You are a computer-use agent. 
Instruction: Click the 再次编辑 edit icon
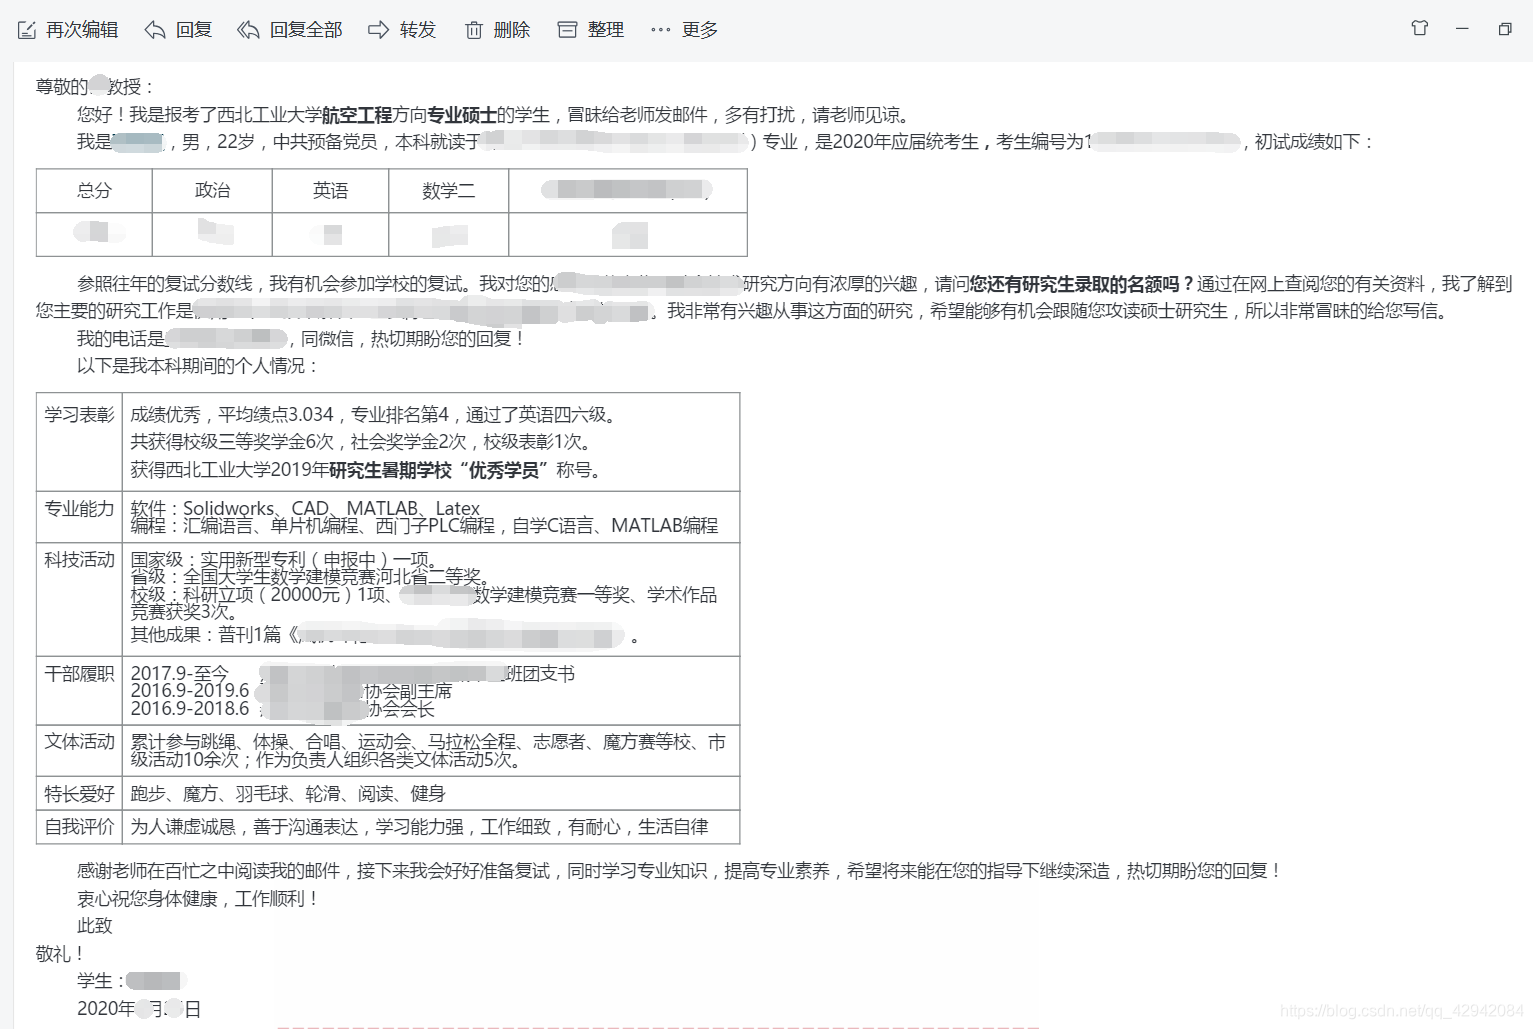[x=27, y=30]
